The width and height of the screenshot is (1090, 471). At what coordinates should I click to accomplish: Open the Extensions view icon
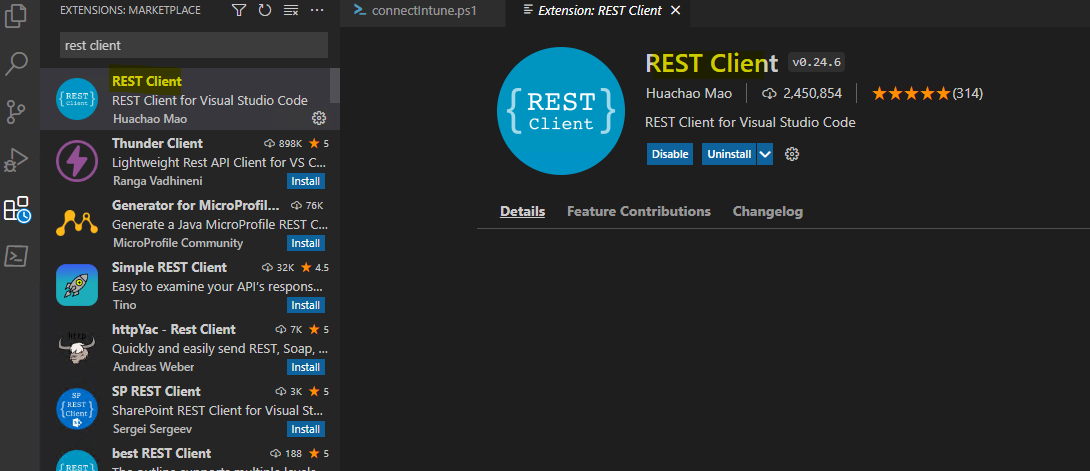16,208
